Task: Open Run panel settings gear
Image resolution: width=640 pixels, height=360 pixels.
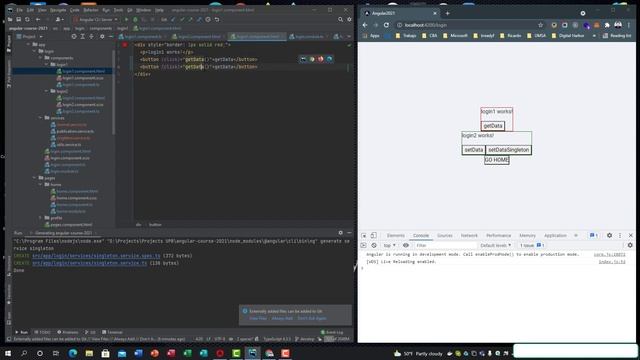Action: pyautogui.click(x=340, y=233)
